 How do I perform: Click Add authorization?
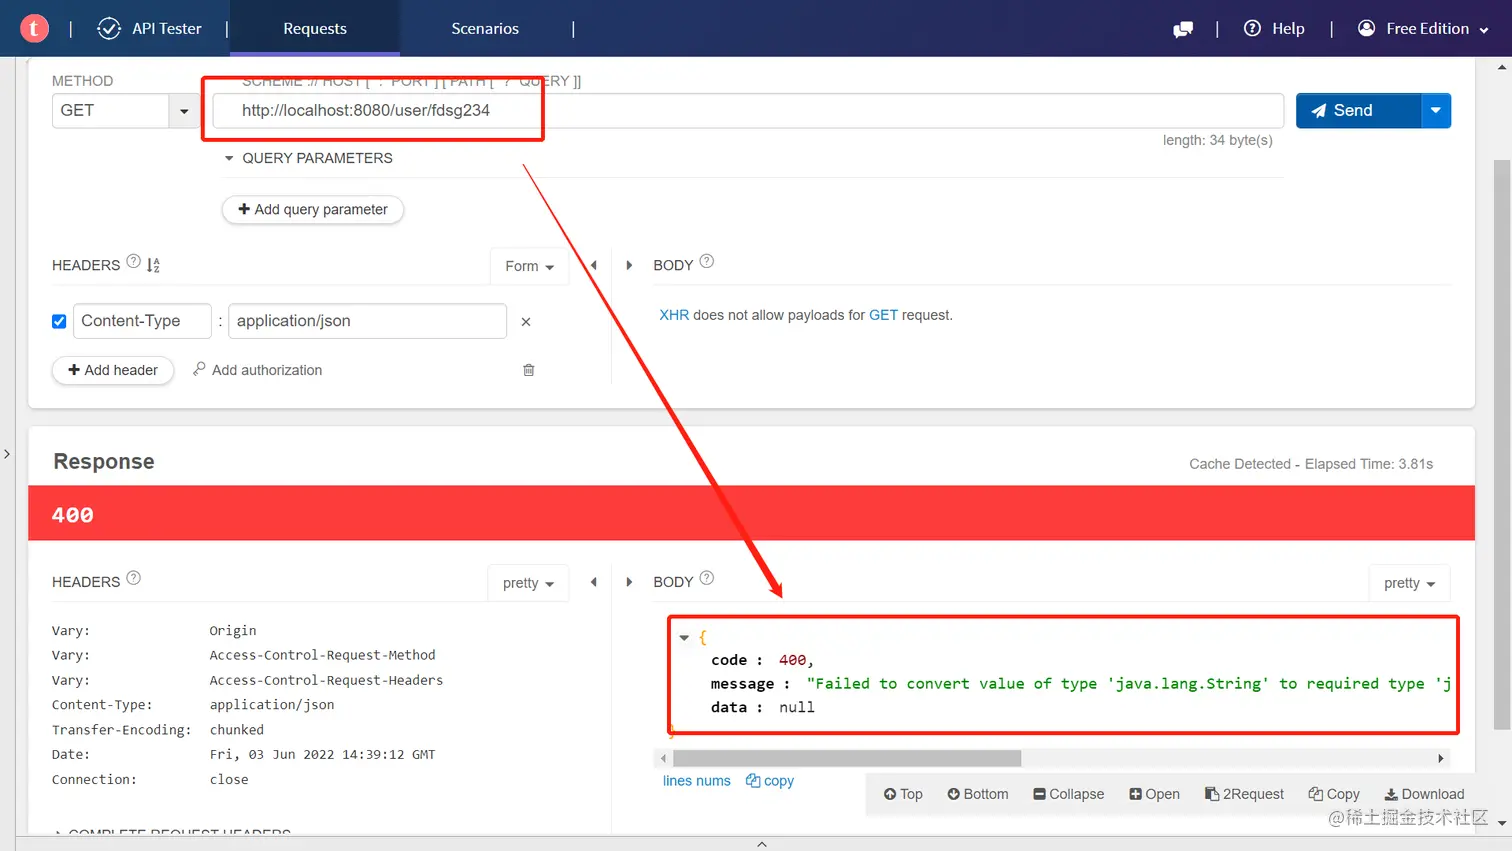pos(258,370)
